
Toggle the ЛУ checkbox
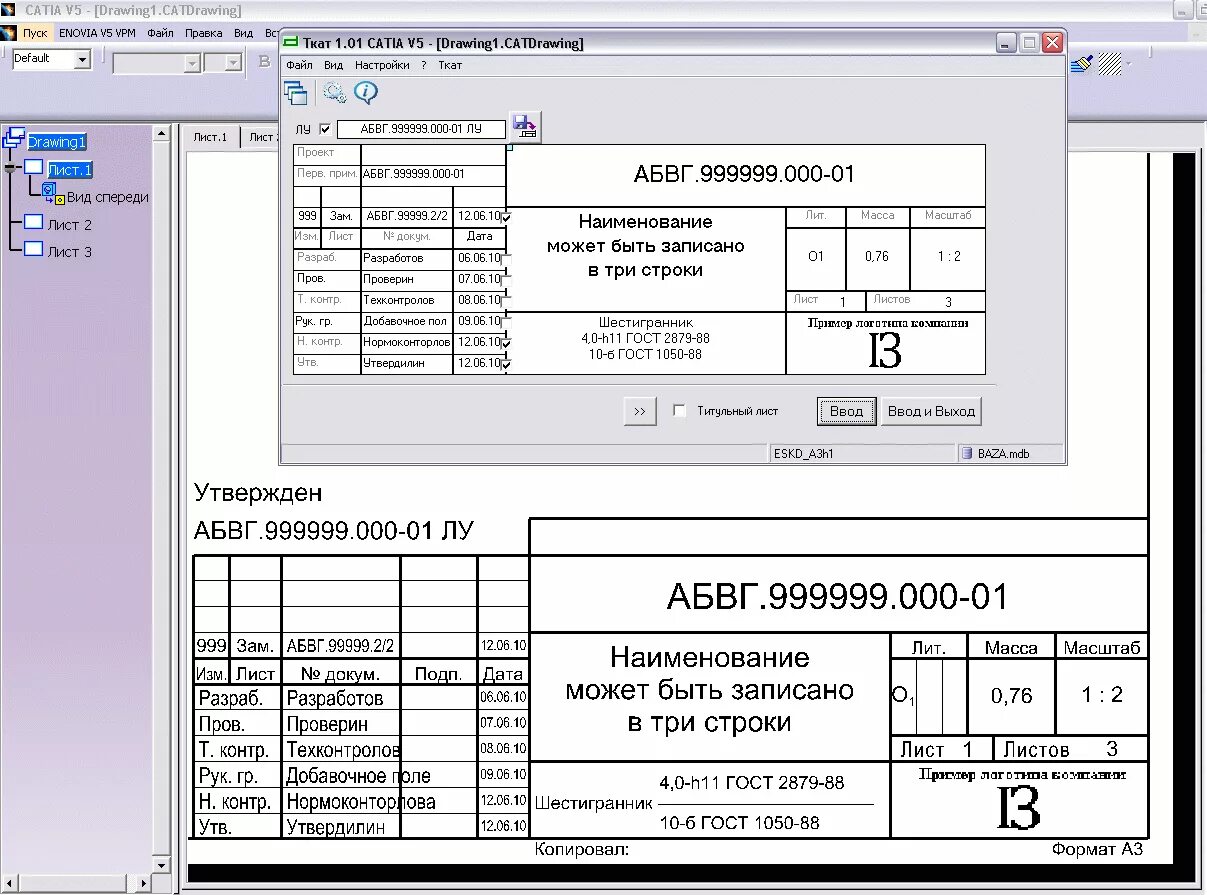pyautogui.click(x=324, y=129)
